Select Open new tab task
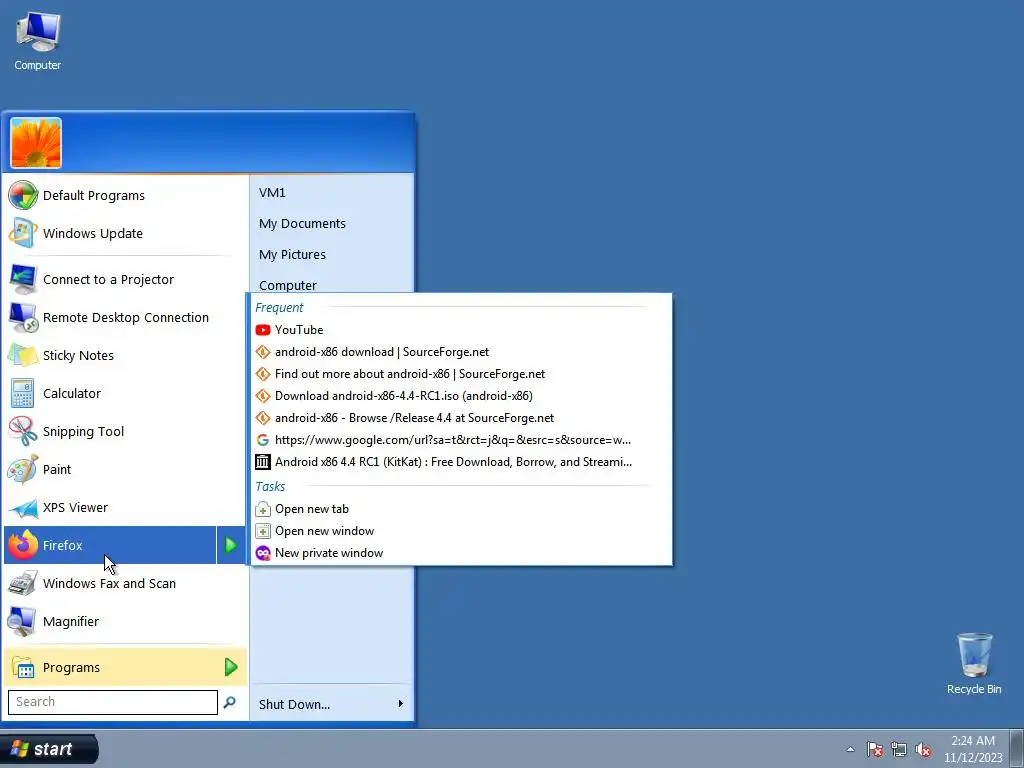1024x768 pixels. coord(461,509)
